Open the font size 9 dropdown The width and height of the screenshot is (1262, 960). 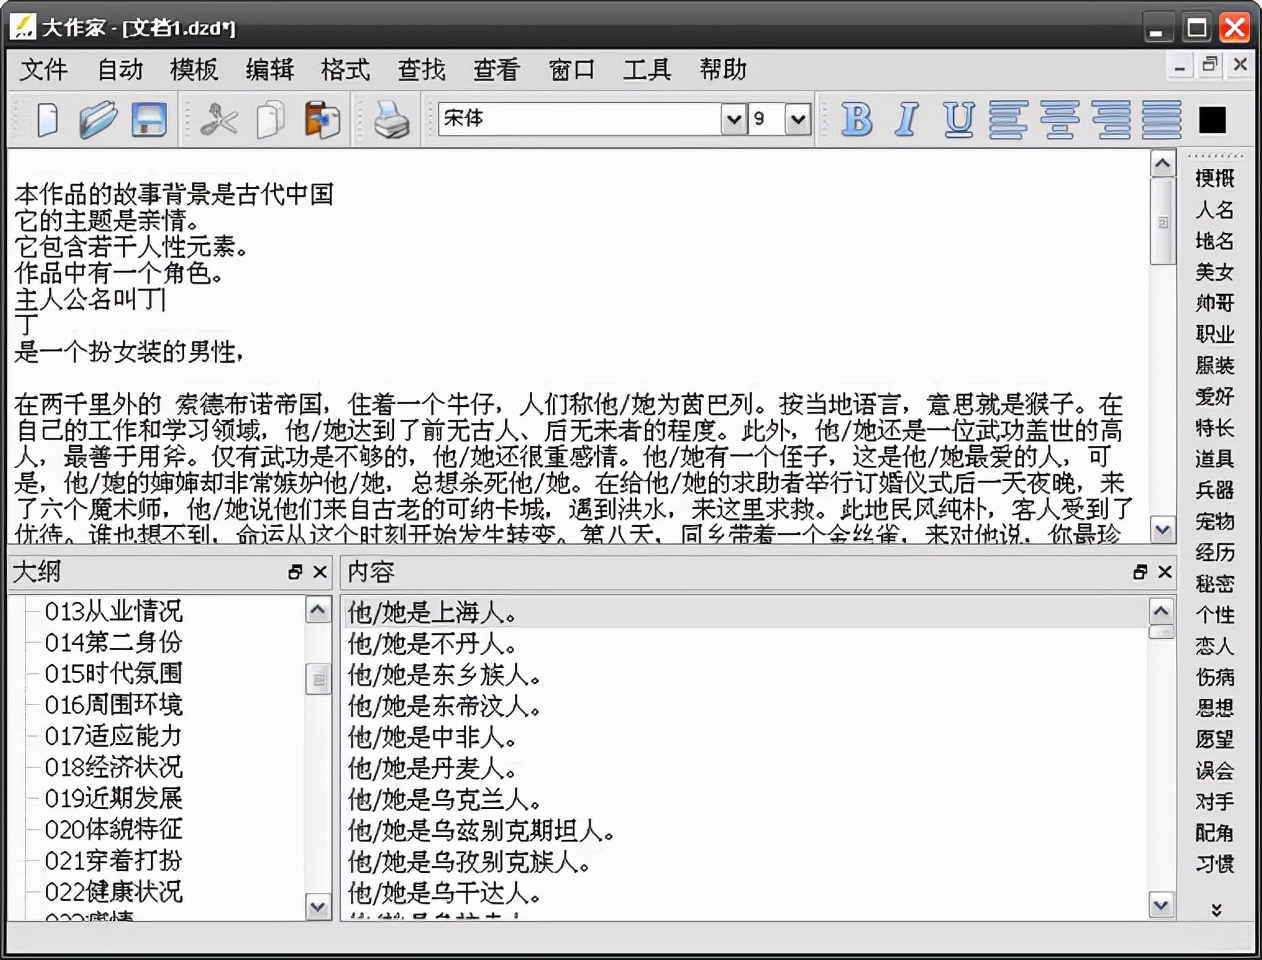coord(797,119)
